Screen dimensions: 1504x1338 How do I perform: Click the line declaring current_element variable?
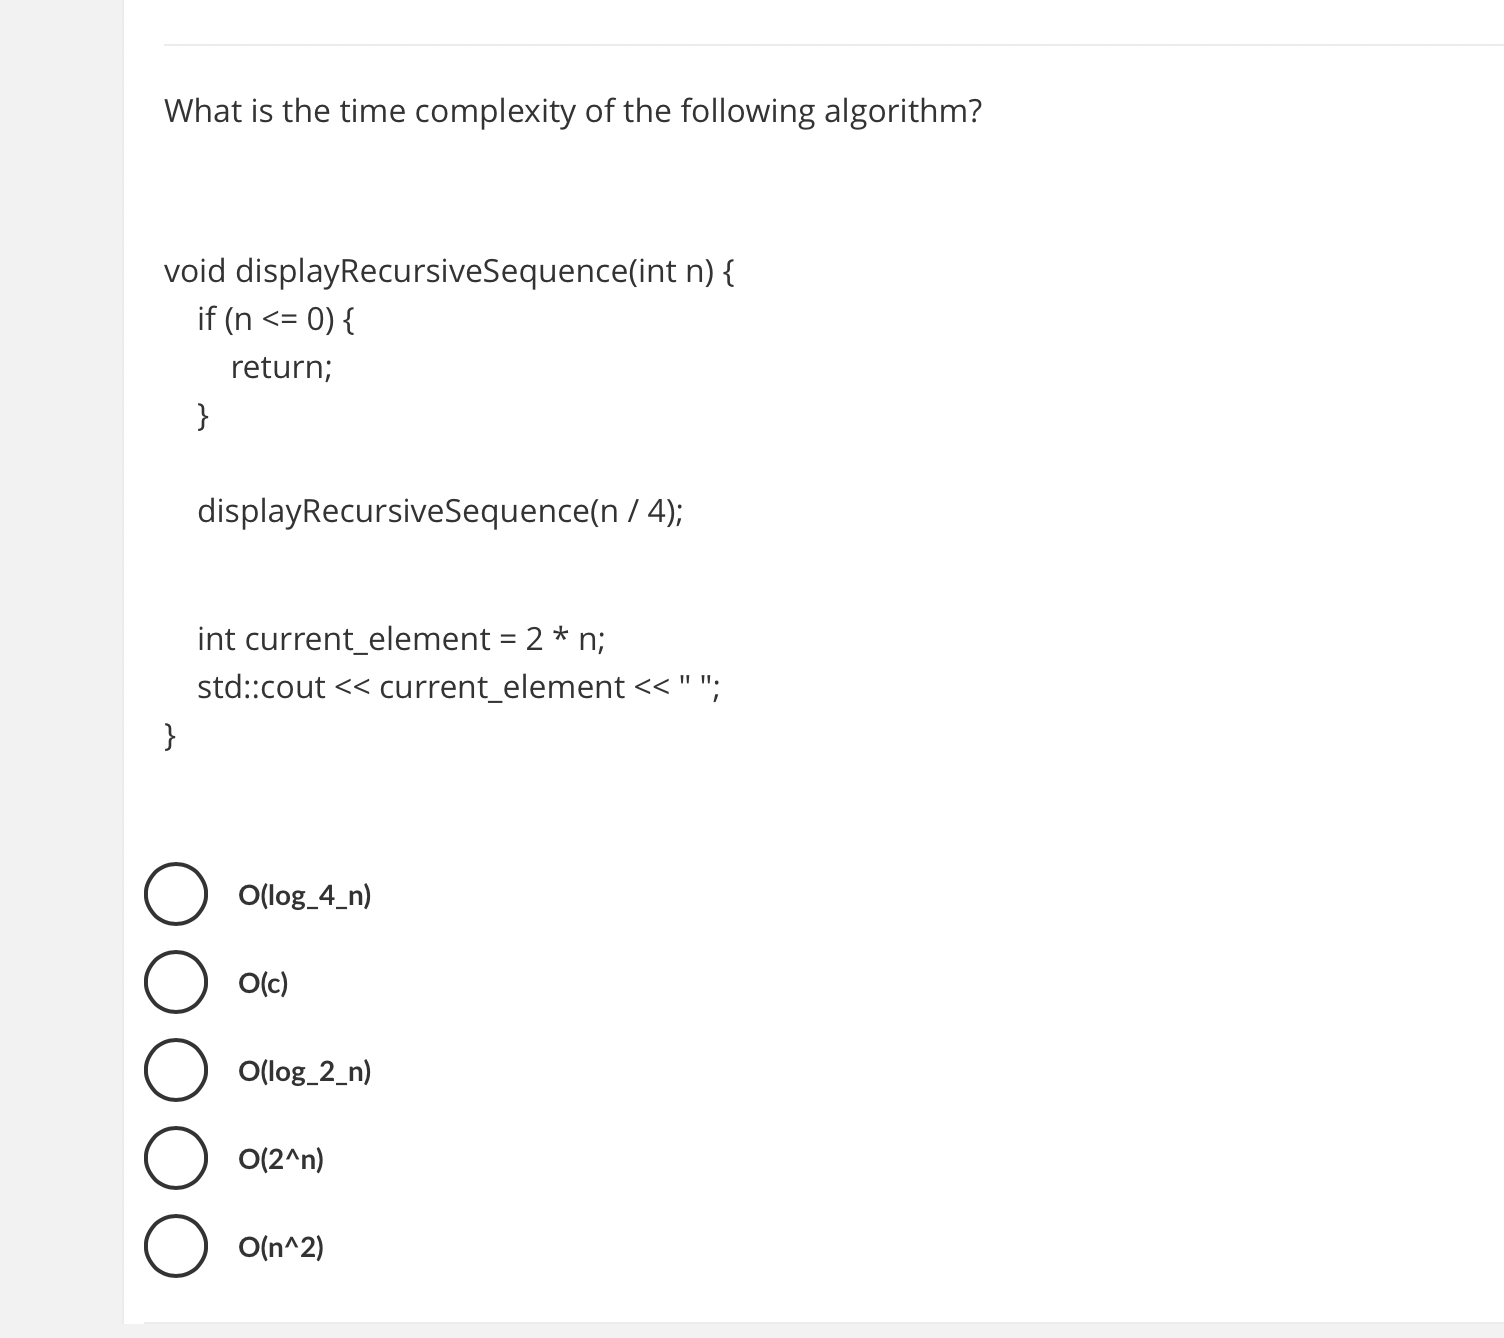[x=400, y=638]
